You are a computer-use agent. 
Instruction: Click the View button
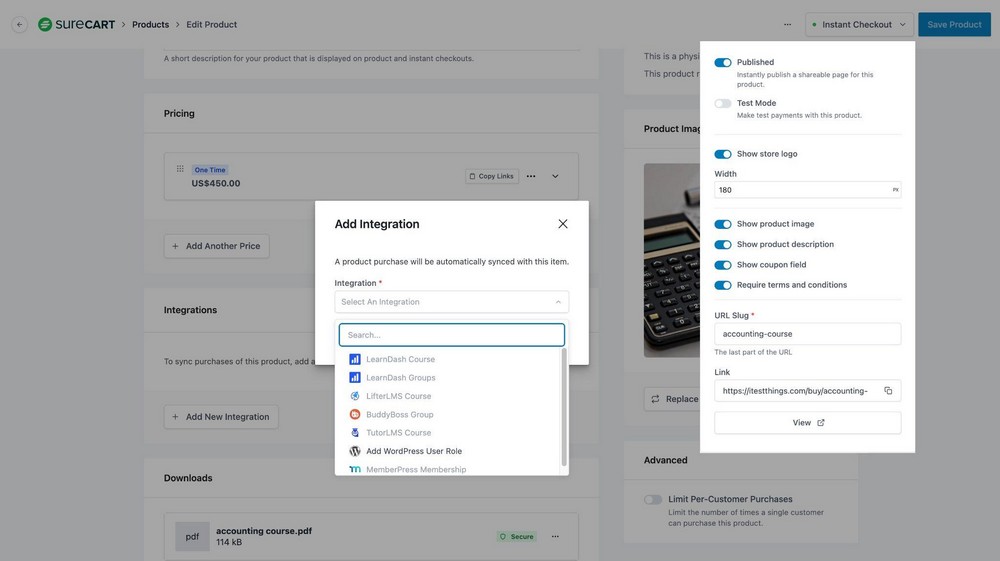807,423
